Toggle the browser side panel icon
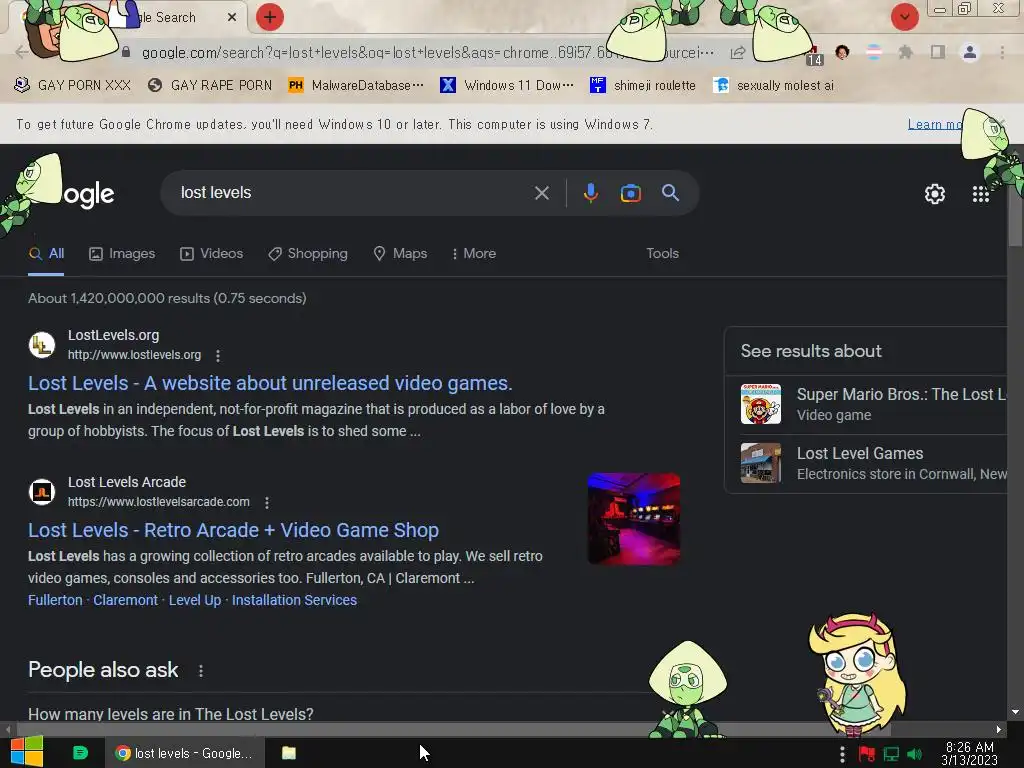The image size is (1024, 768). (x=938, y=52)
